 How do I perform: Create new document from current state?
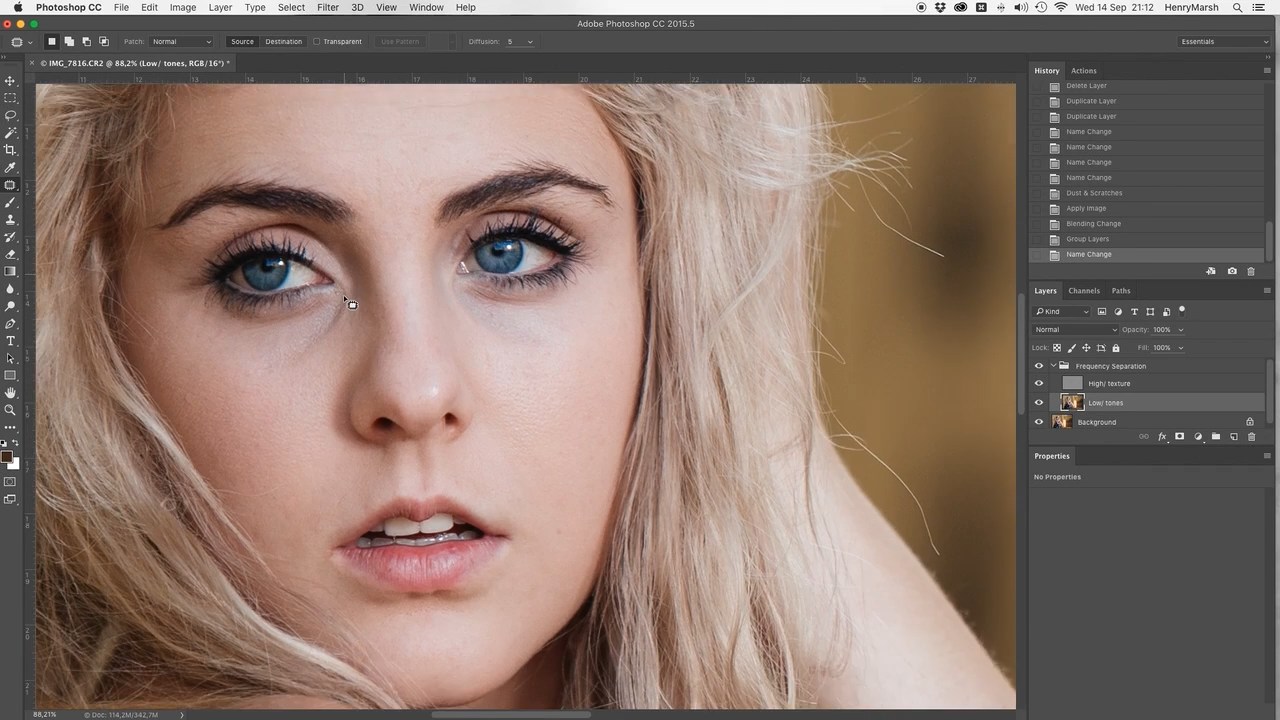(x=1211, y=271)
